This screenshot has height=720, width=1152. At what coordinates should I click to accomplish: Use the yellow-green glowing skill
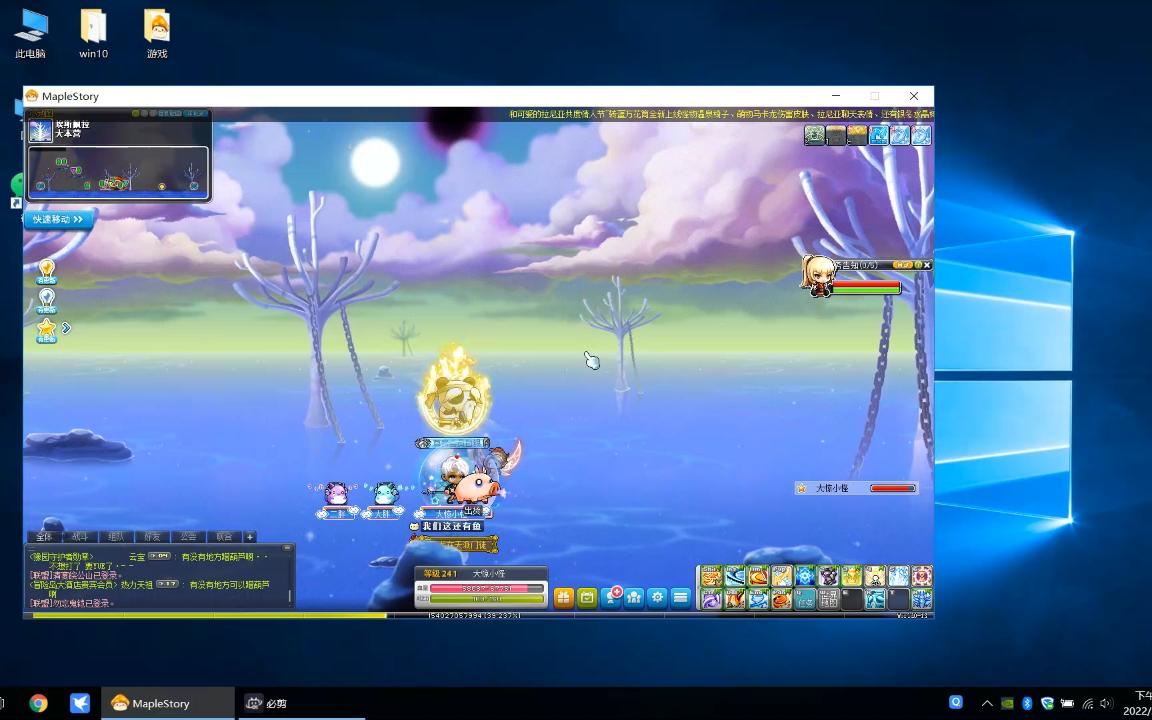click(852, 576)
